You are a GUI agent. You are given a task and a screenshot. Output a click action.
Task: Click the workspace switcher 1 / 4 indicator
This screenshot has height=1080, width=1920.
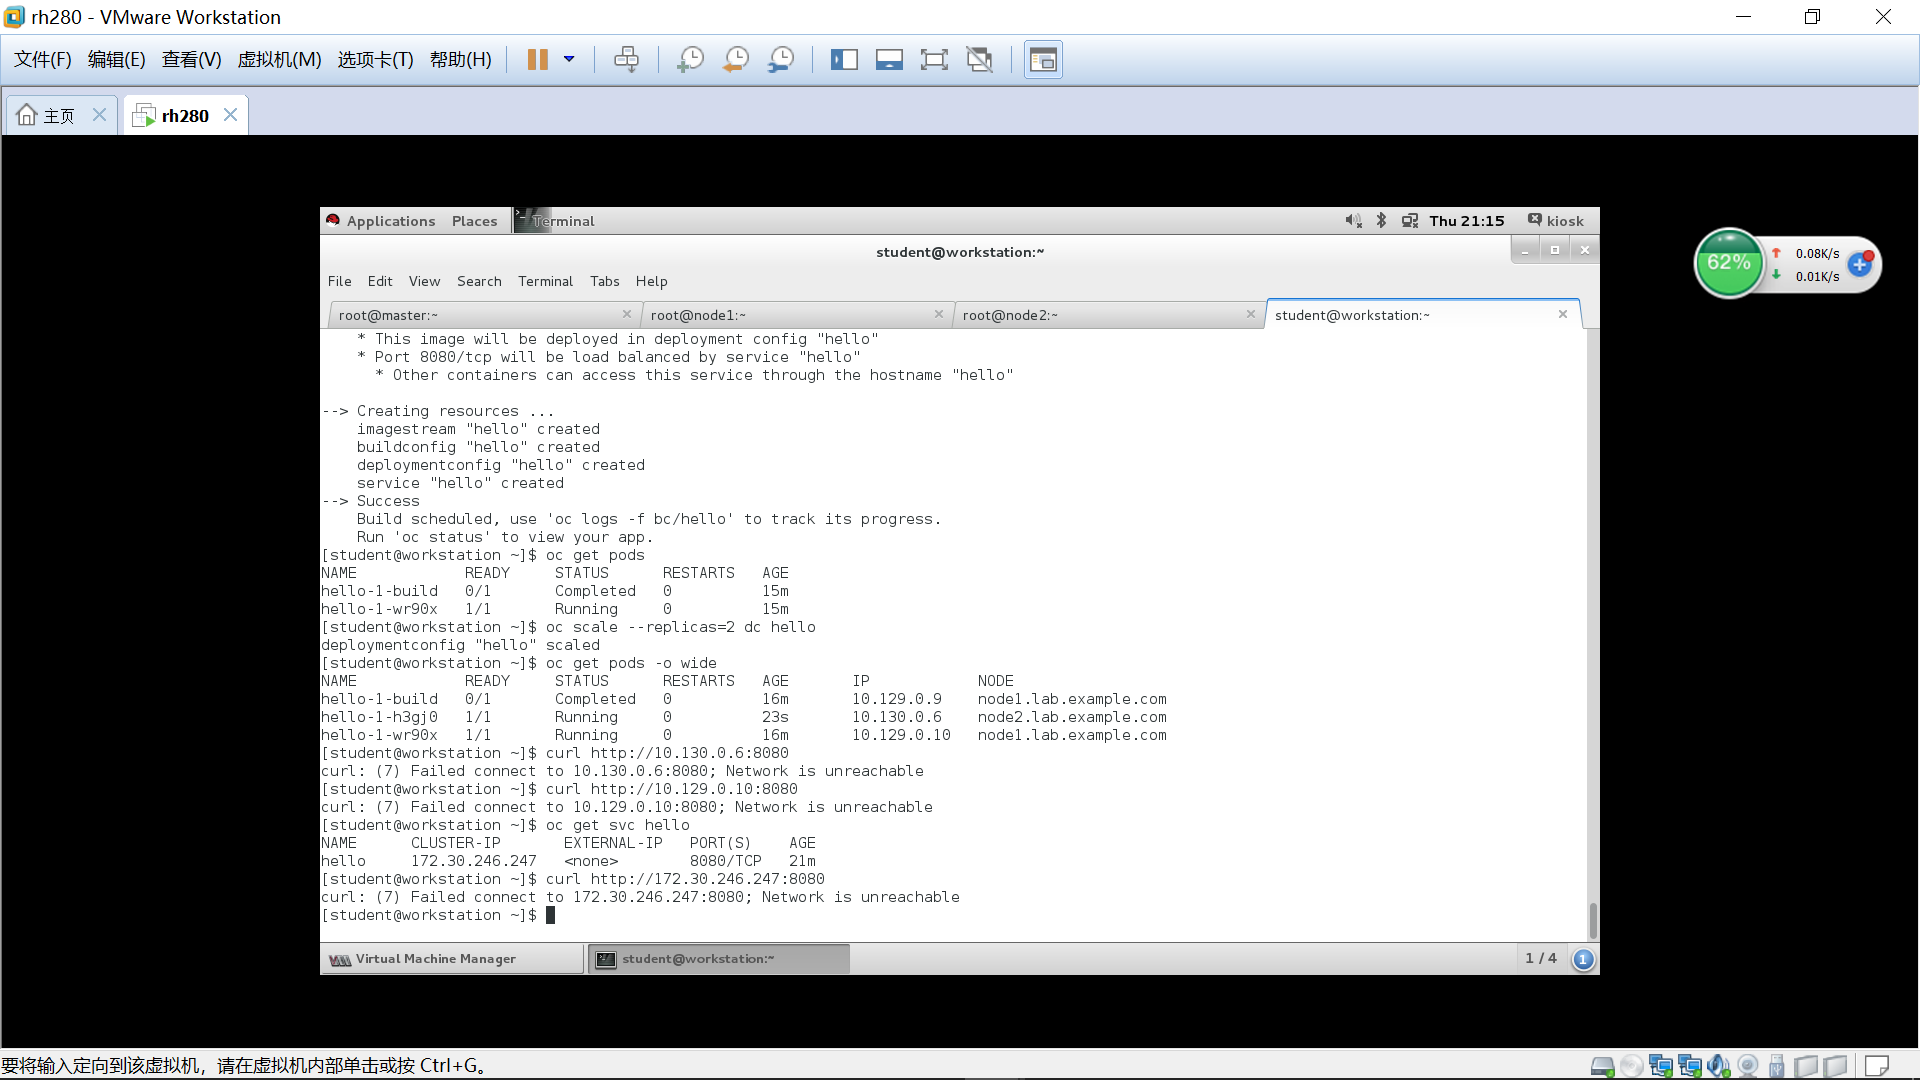coord(1541,958)
